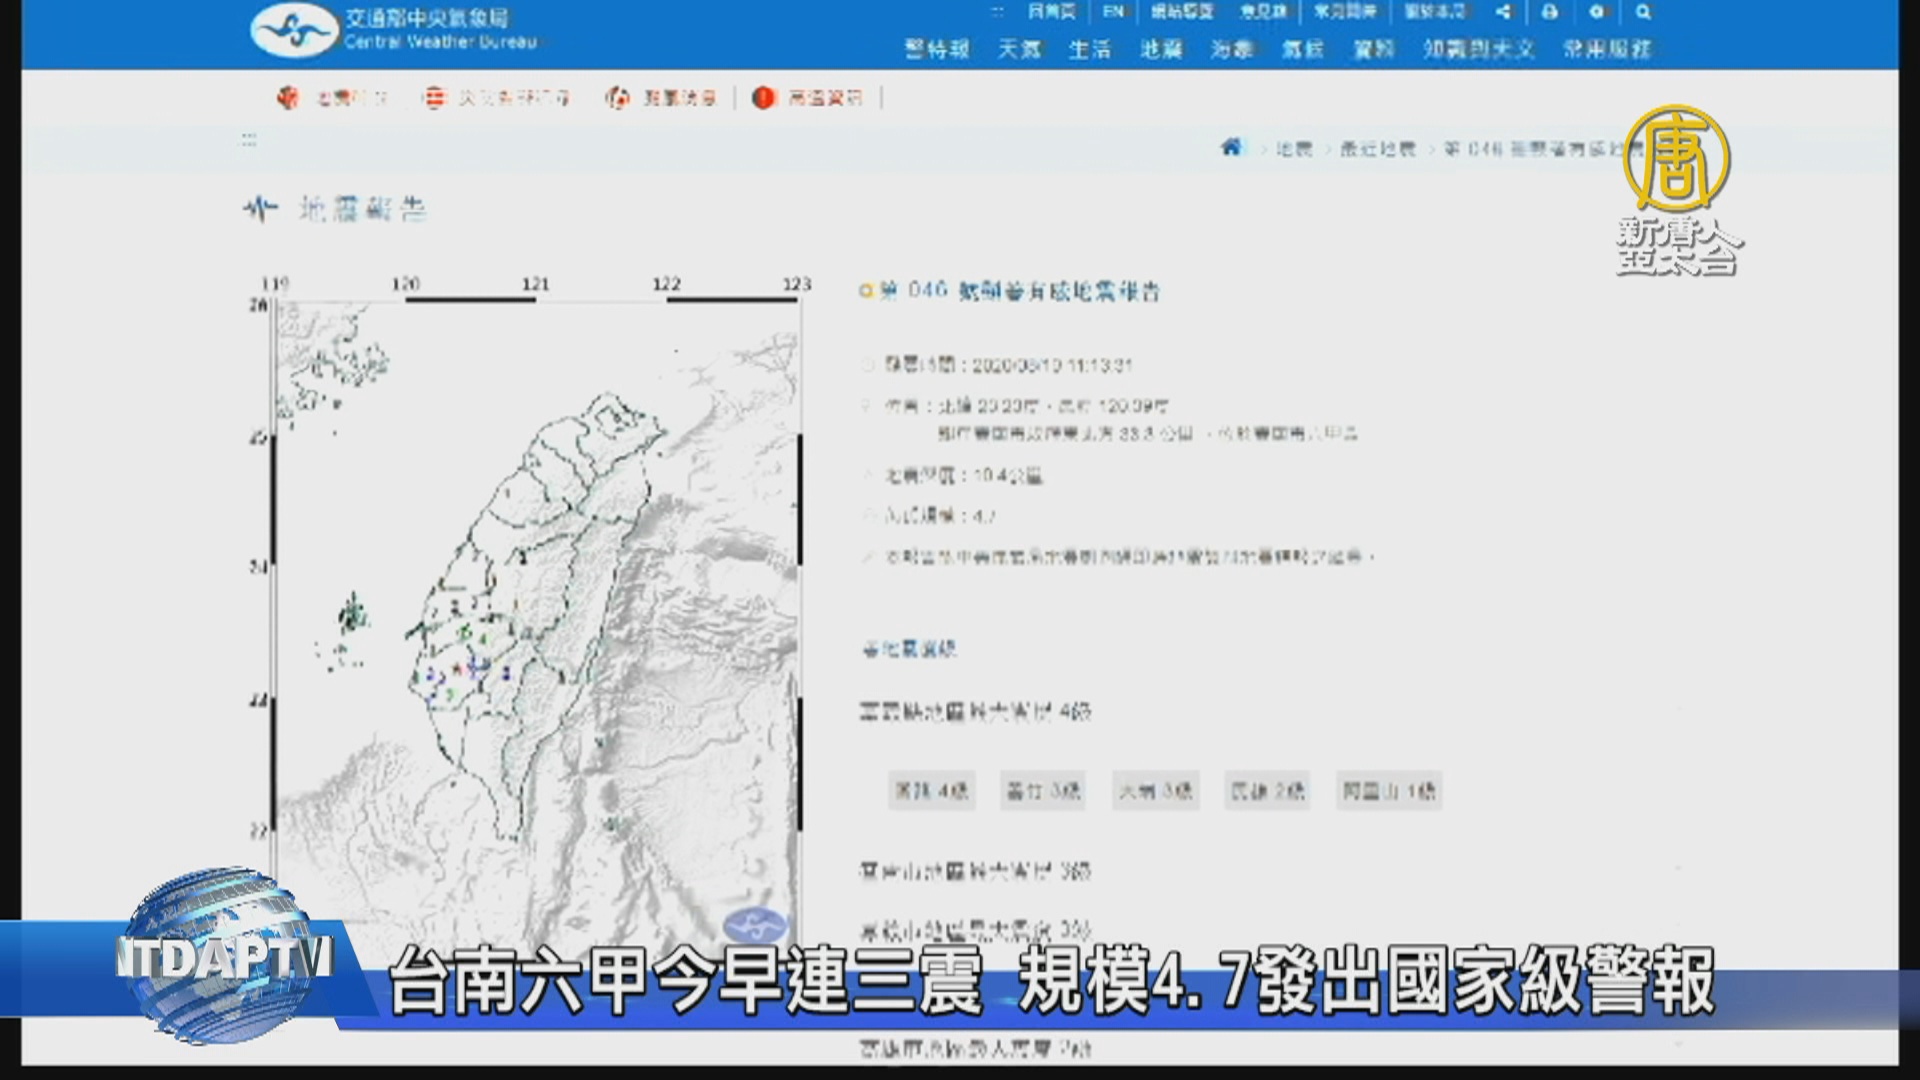This screenshot has width=1920, height=1080.
Task: Click the 民雄 2級 station tag
Action: (x=1267, y=791)
